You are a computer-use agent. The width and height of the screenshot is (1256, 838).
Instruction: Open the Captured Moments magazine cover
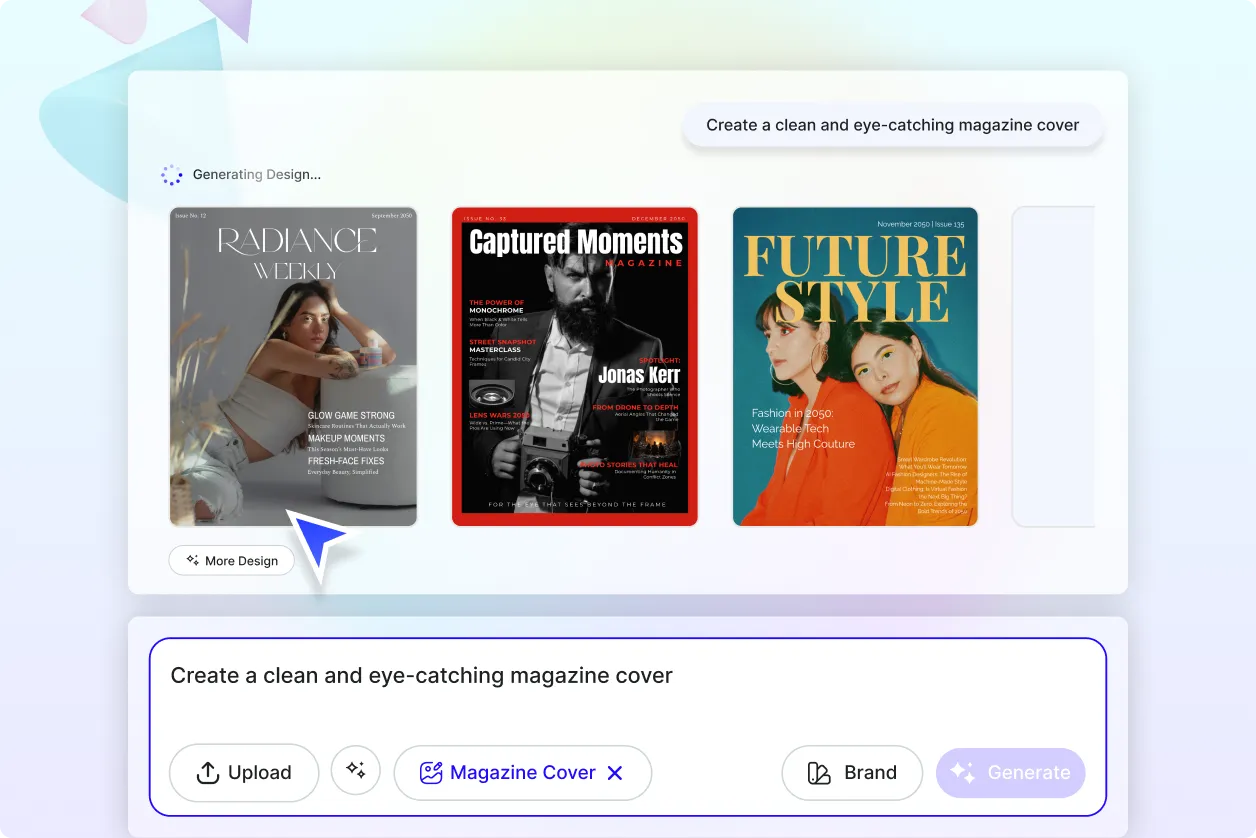point(575,366)
